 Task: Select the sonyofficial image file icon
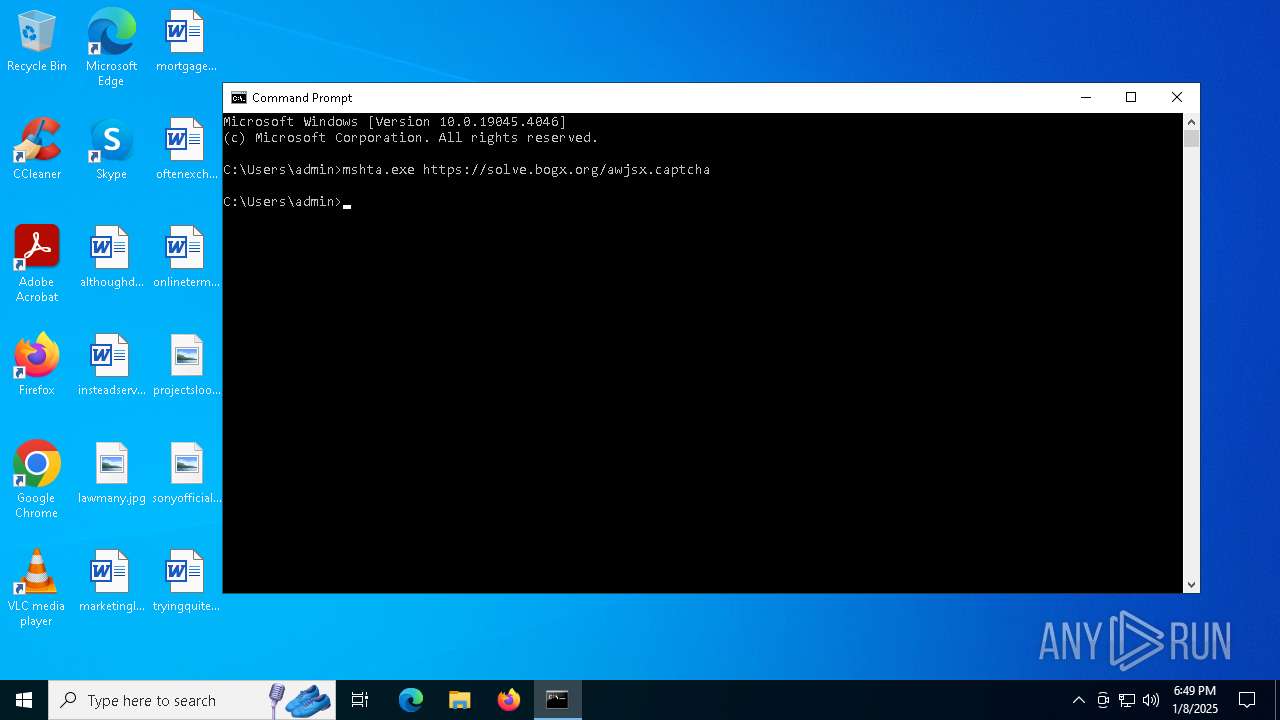tap(186, 473)
